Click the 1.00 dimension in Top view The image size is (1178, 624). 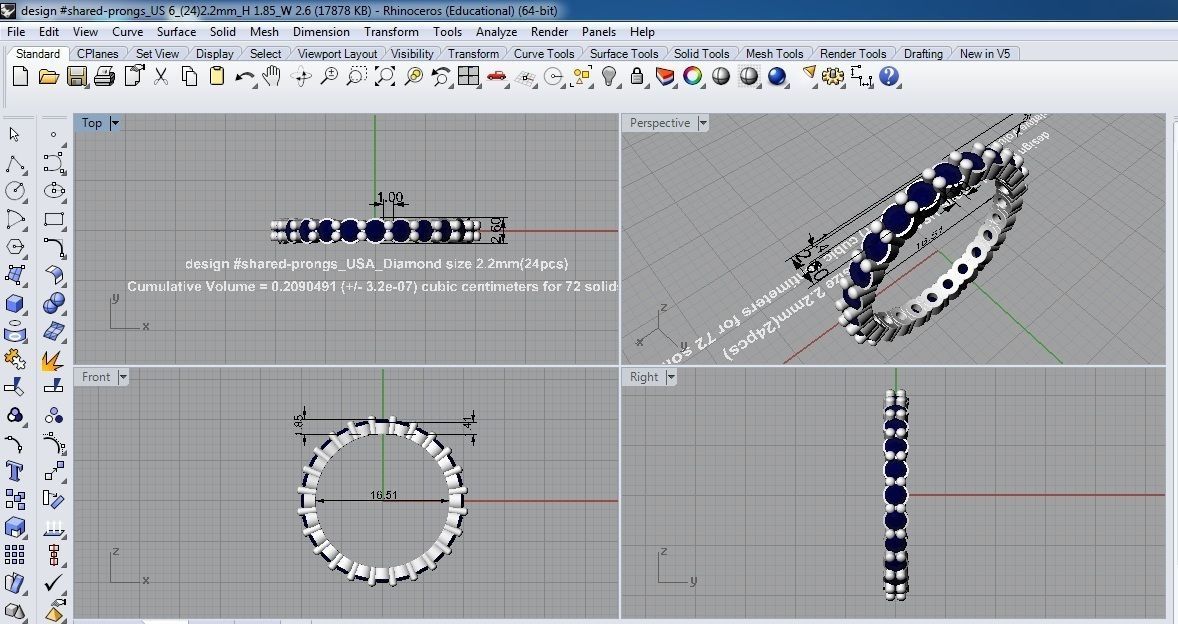coord(390,197)
